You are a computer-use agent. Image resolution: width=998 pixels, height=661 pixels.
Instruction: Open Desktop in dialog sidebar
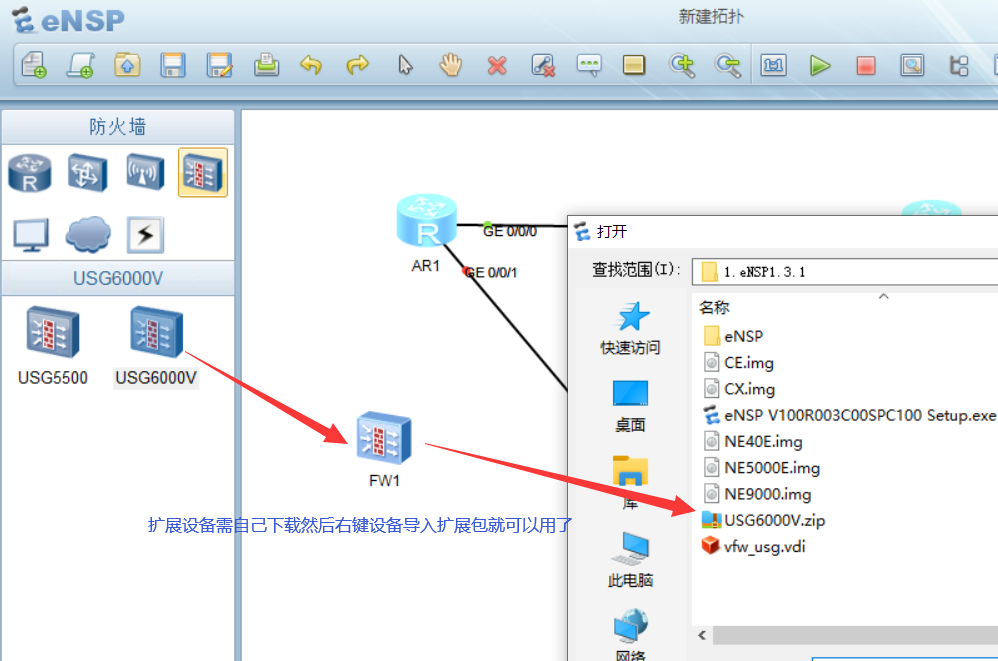630,406
